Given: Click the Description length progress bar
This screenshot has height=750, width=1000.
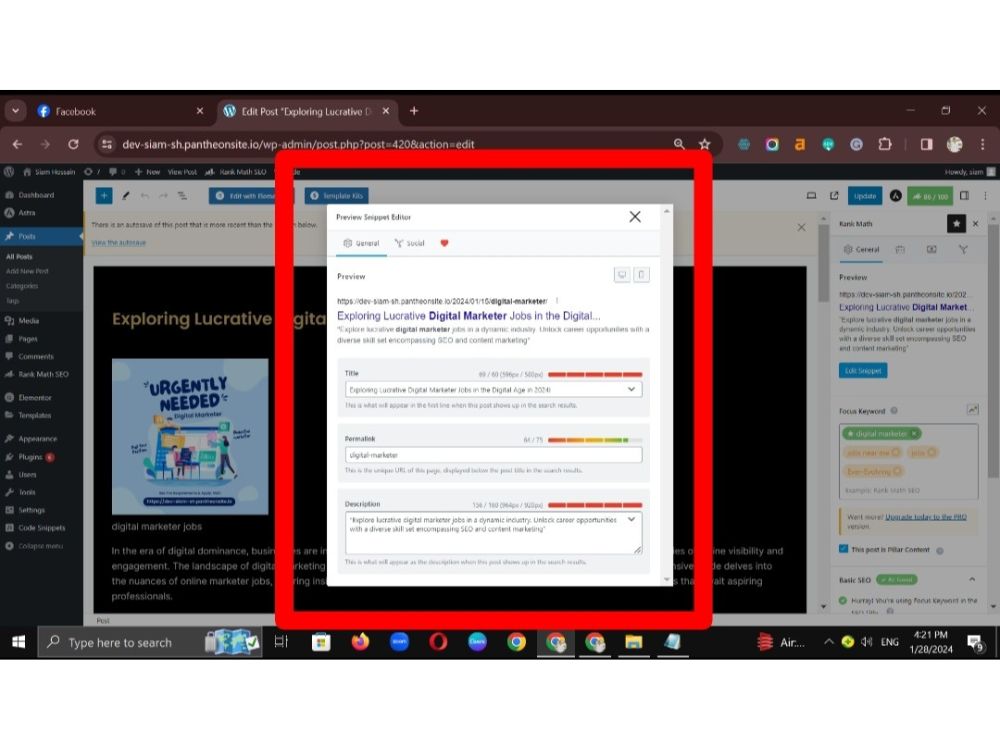Looking at the screenshot, I should click(594, 505).
